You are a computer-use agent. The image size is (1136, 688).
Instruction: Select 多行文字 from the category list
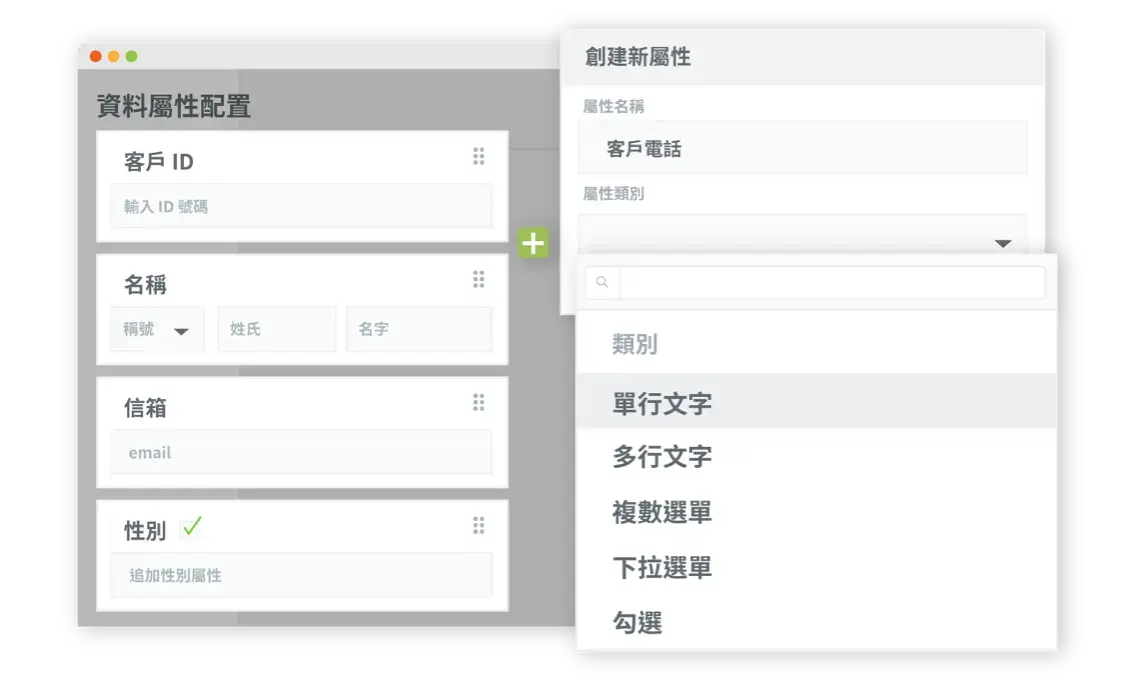coord(662,457)
